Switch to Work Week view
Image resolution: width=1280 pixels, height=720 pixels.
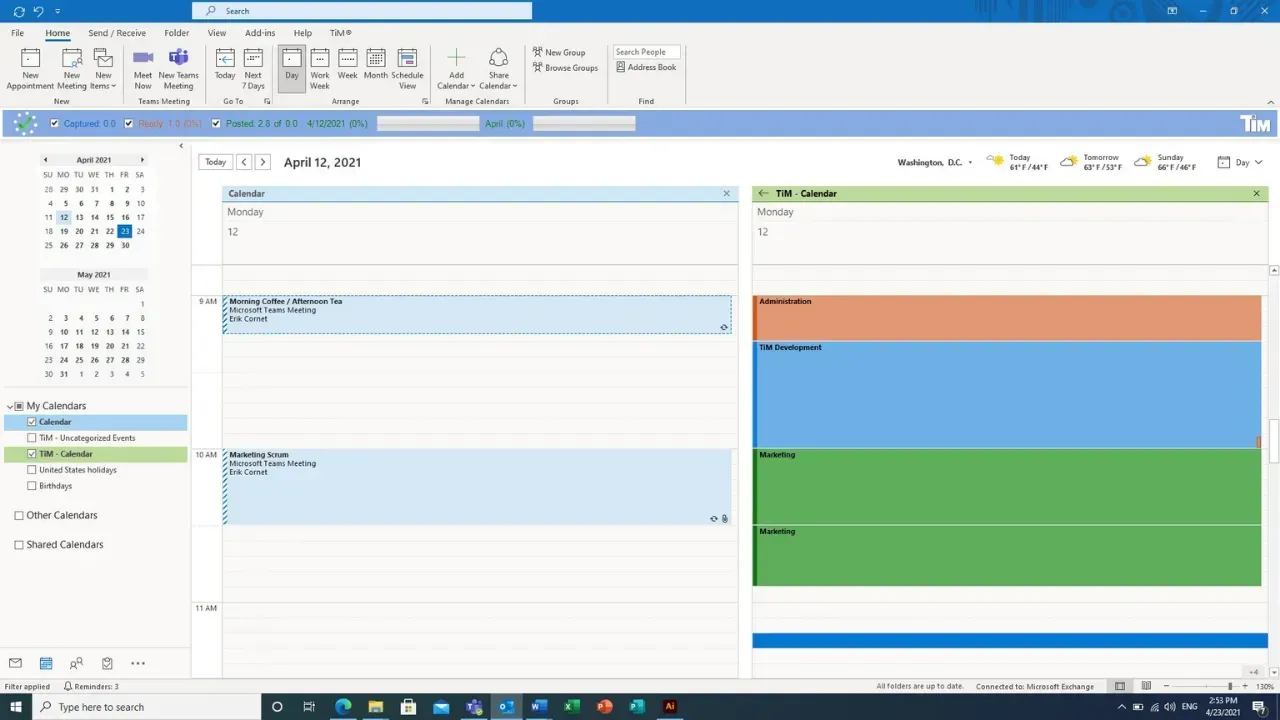coord(320,69)
